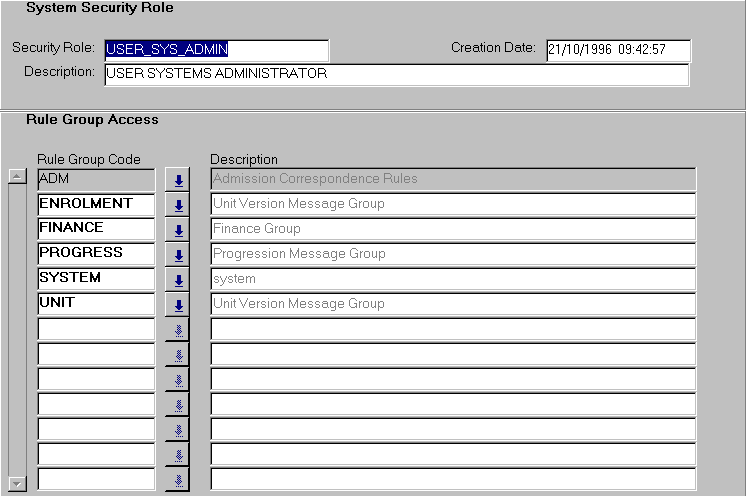This screenshot has height=496, width=747.
Task: Click the role Description field
Action: tap(396, 75)
